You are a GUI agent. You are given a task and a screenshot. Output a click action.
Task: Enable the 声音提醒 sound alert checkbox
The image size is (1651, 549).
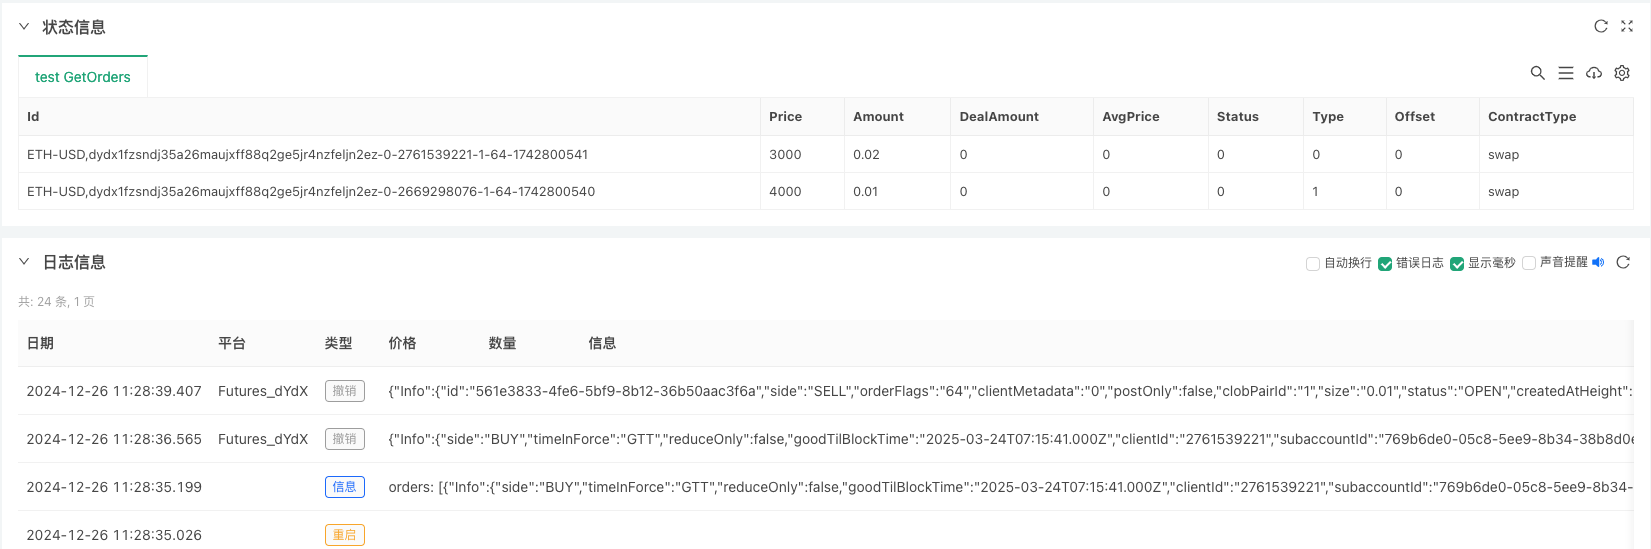tap(1529, 264)
